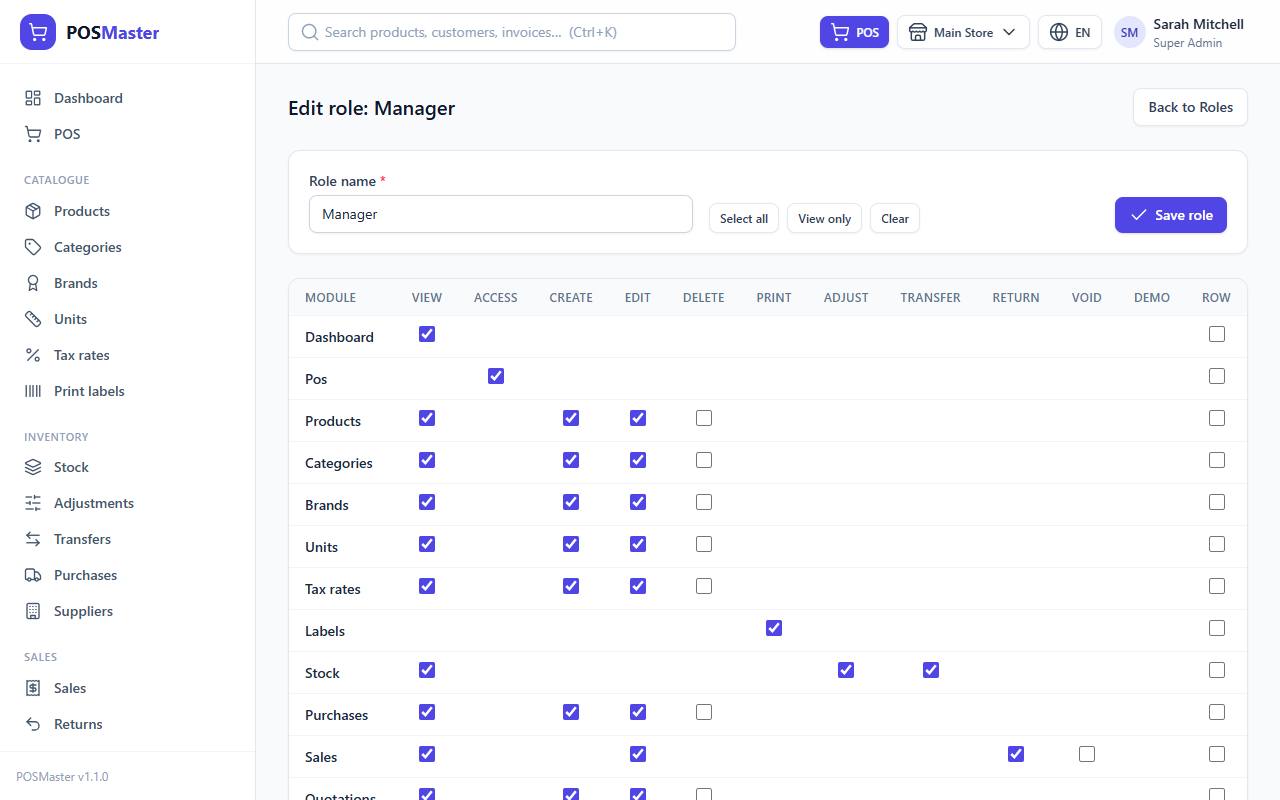Click Clear permissions button
The image size is (1280, 800).
(895, 219)
